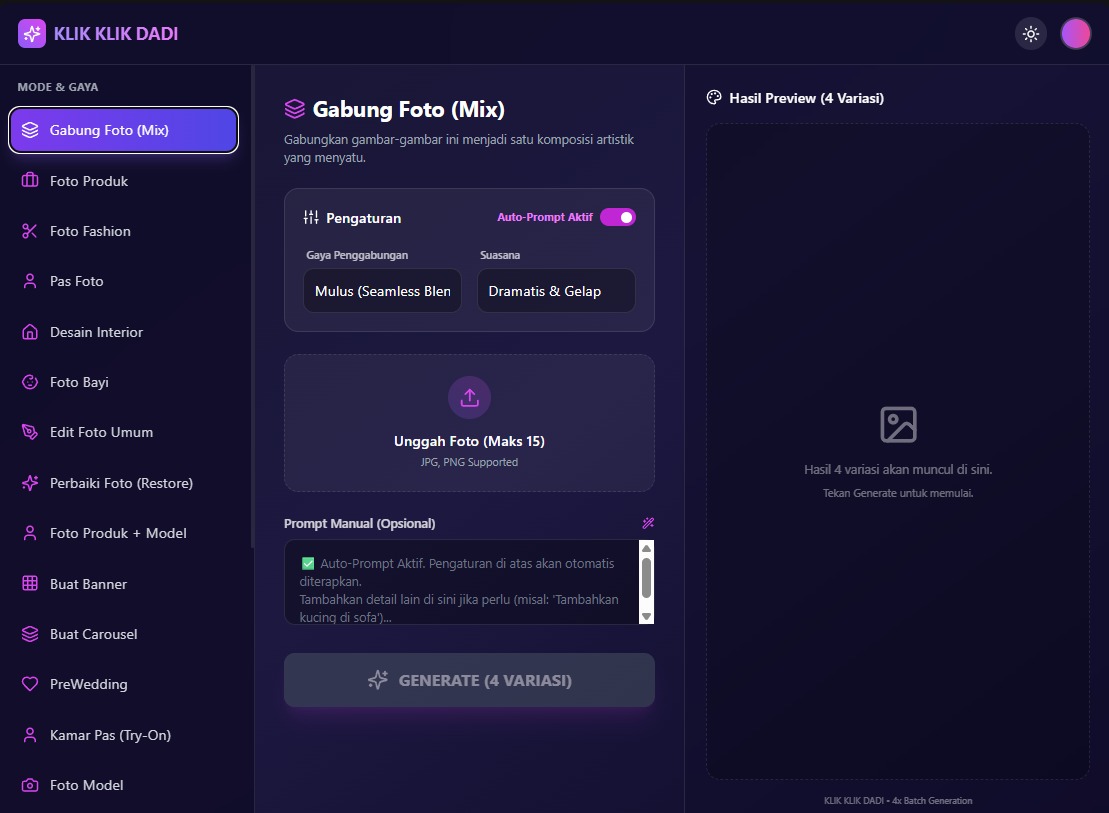This screenshot has width=1109, height=813.
Task: Open the Gaya Penggabungan dropdown
Action: click(382, 291)
